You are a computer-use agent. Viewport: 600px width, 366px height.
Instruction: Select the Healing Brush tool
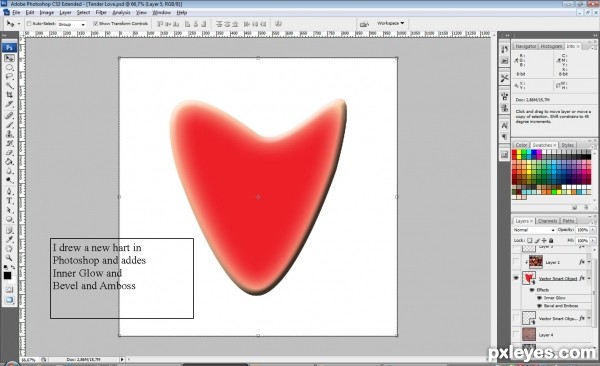(x=9, y=116)
